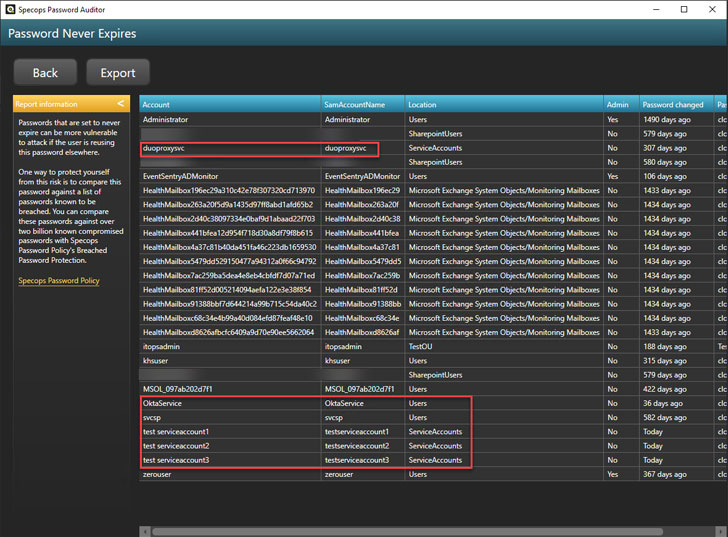Click the horizontal scrollbar thumb

pos(405,531)
